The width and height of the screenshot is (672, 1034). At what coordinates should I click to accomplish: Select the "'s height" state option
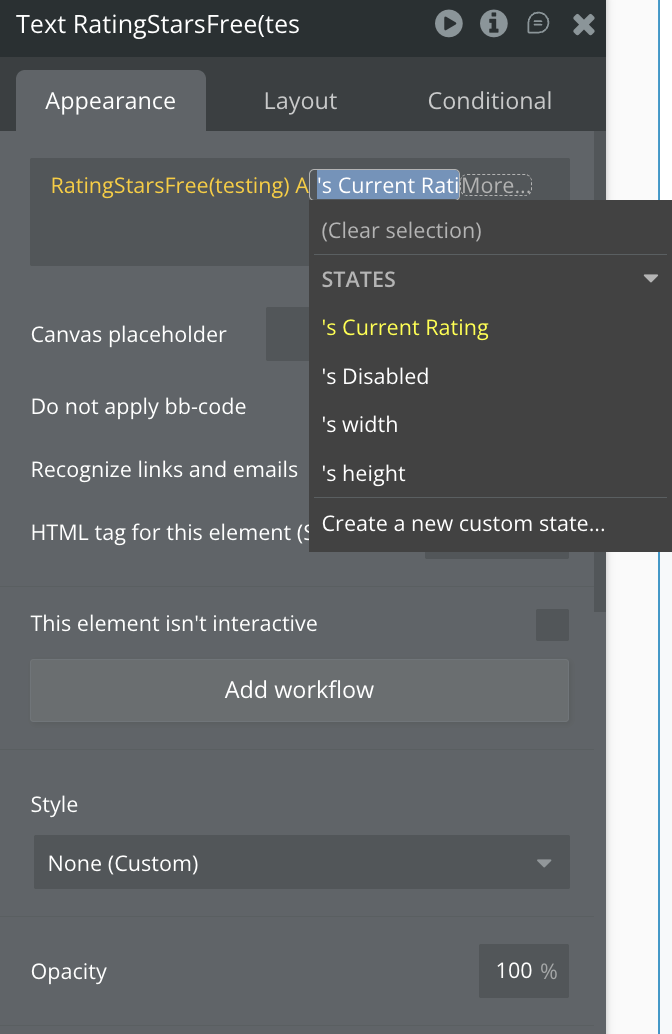(363, 473)
